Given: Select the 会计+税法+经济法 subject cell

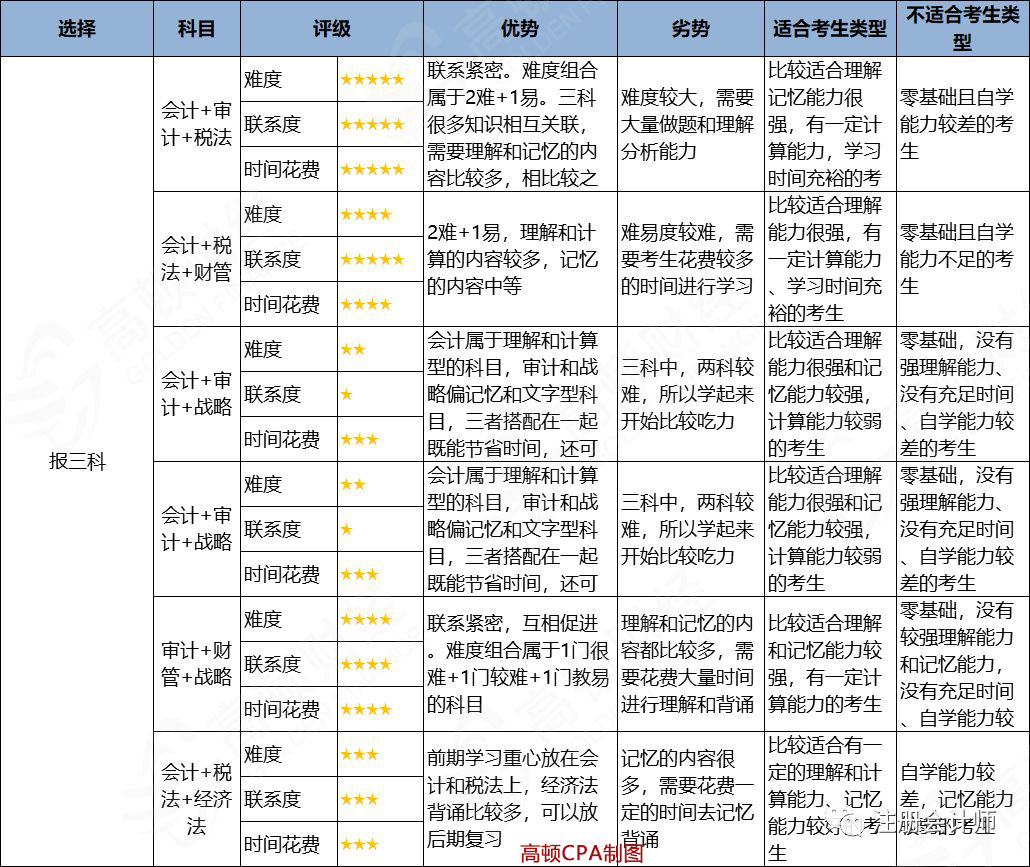Looking at the screenshot, I should coord(196,799).
